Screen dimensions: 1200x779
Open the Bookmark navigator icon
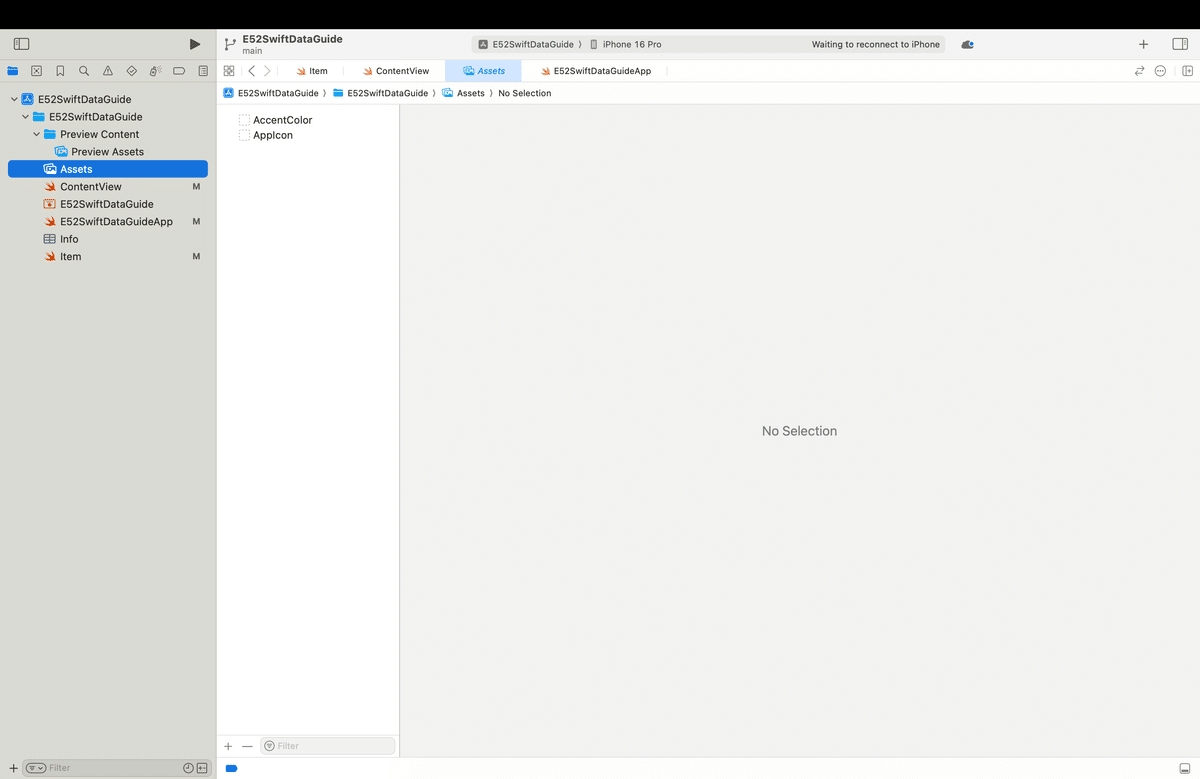[x=60, y=71]
